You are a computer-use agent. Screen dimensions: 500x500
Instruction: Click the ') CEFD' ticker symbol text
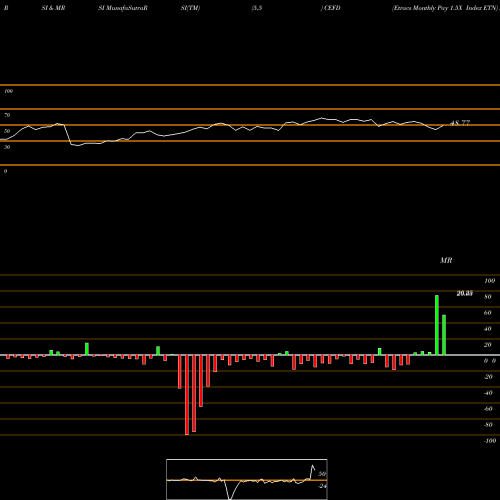point(331,8)
